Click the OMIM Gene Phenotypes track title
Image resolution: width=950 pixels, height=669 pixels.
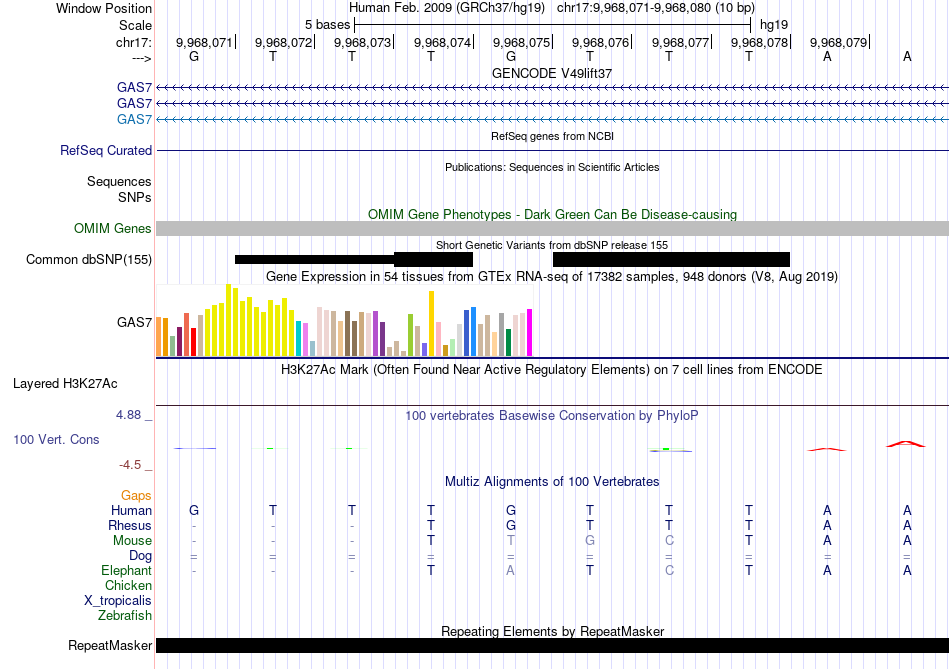[552, 215]
